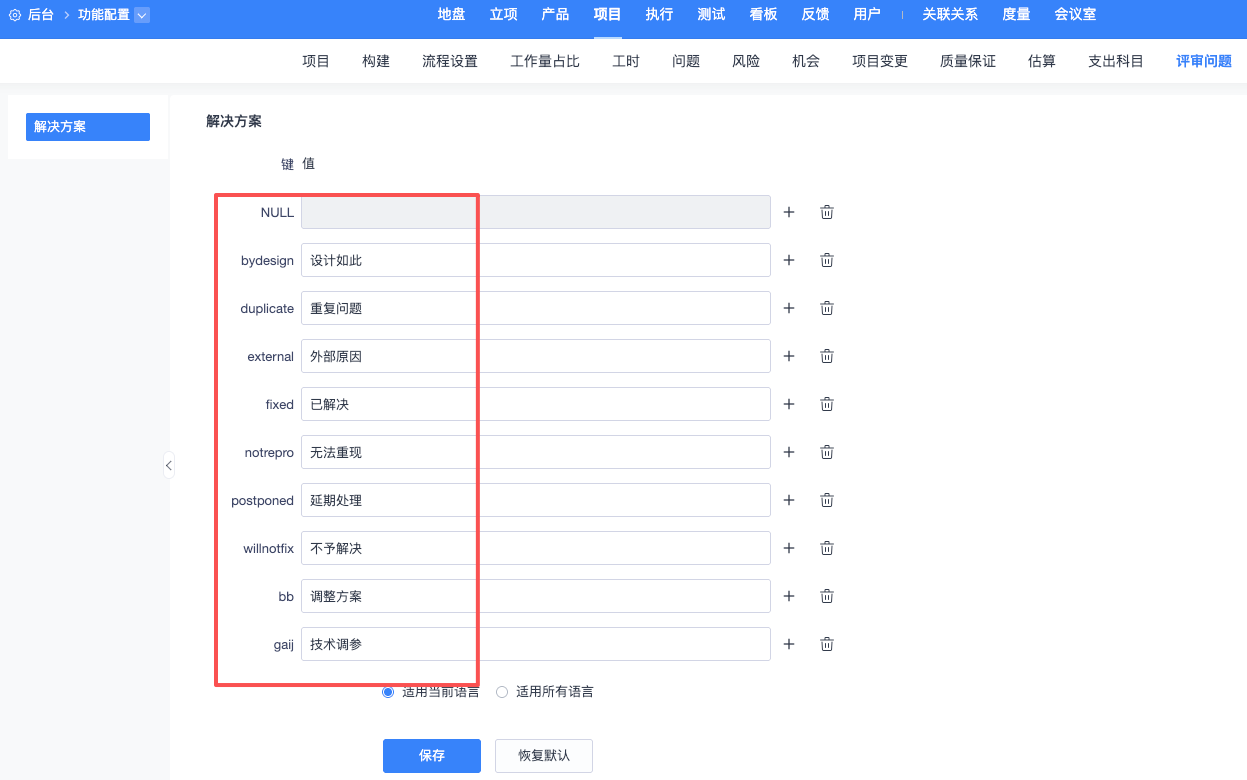Delete the postponed row
This screenshot has width=1247, height=780.
[x=827, y=500]
